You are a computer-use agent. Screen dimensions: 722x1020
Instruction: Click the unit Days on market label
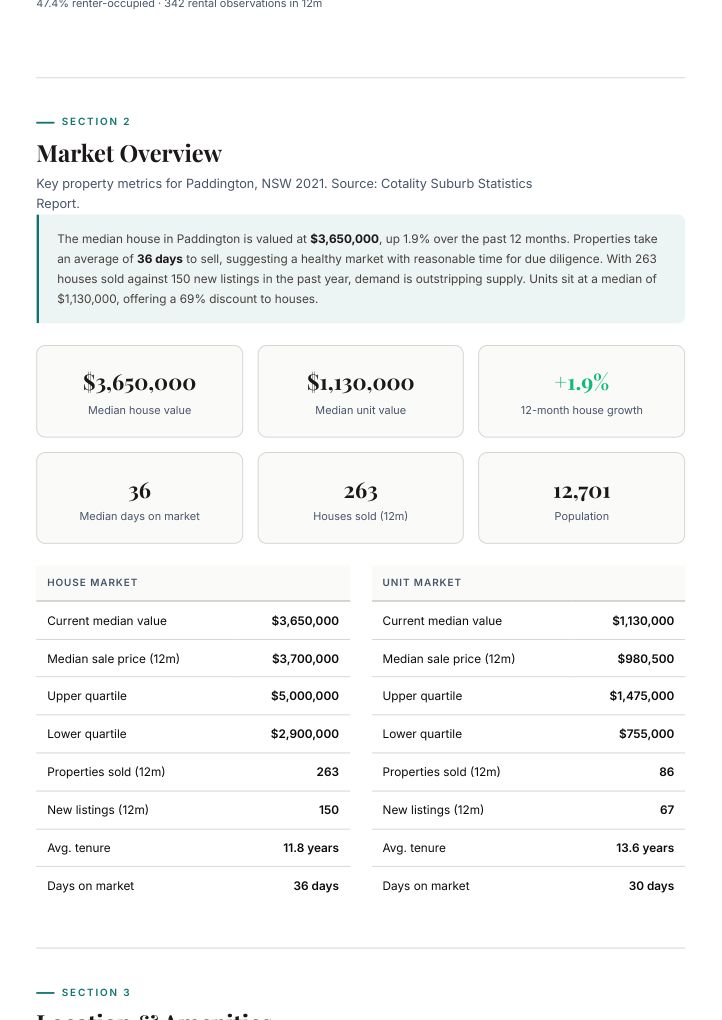pyautogui.click(x=426, y=886)
